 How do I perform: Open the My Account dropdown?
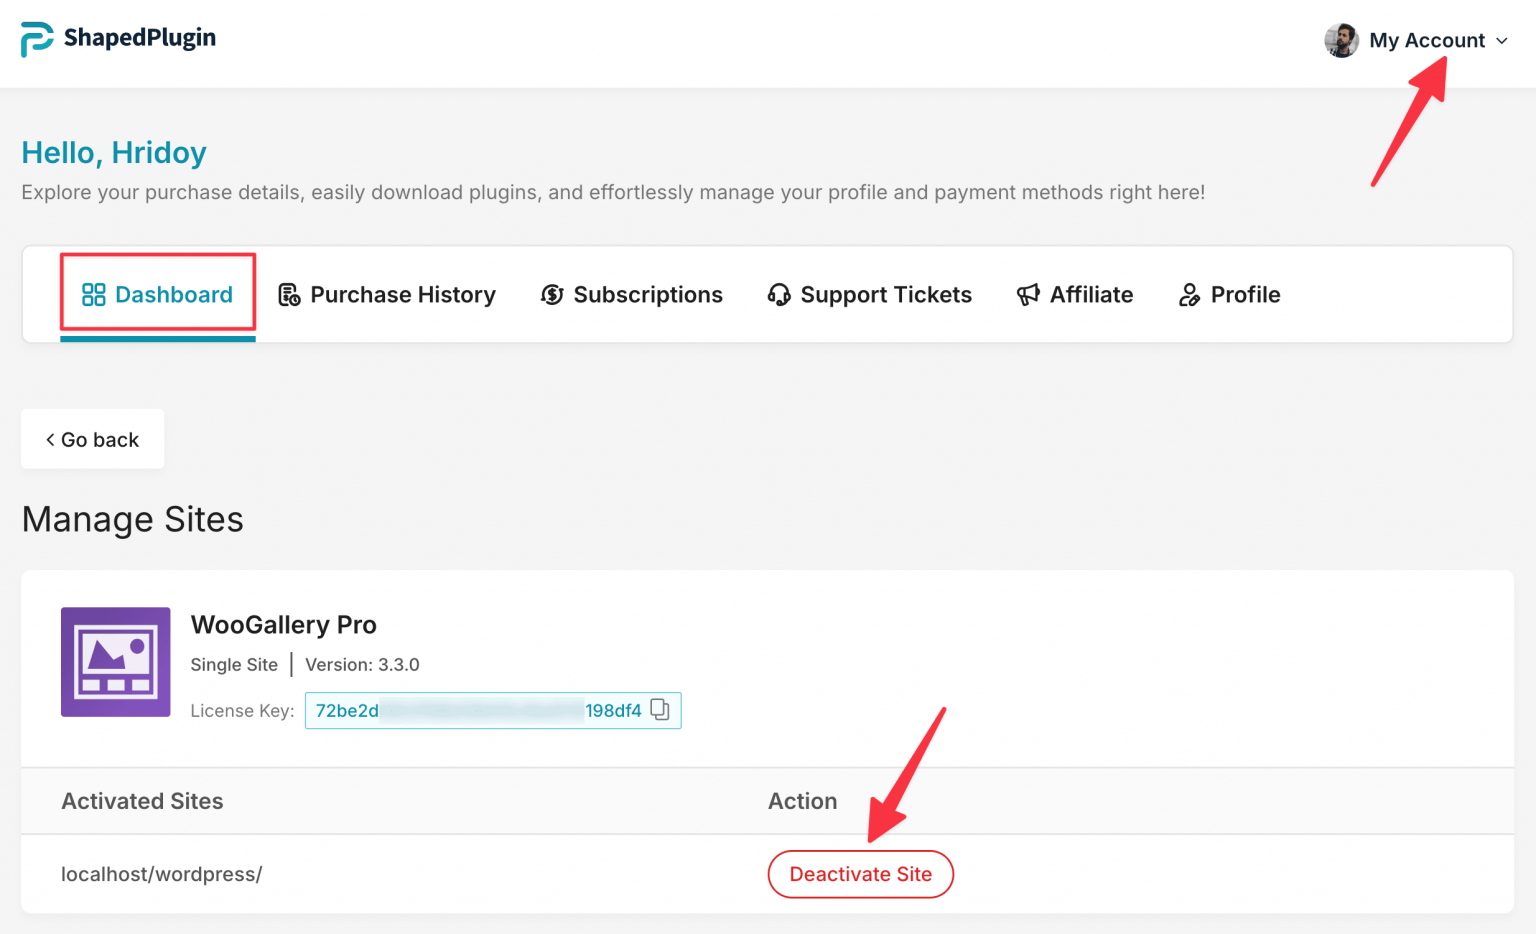tap(1427, 40)
